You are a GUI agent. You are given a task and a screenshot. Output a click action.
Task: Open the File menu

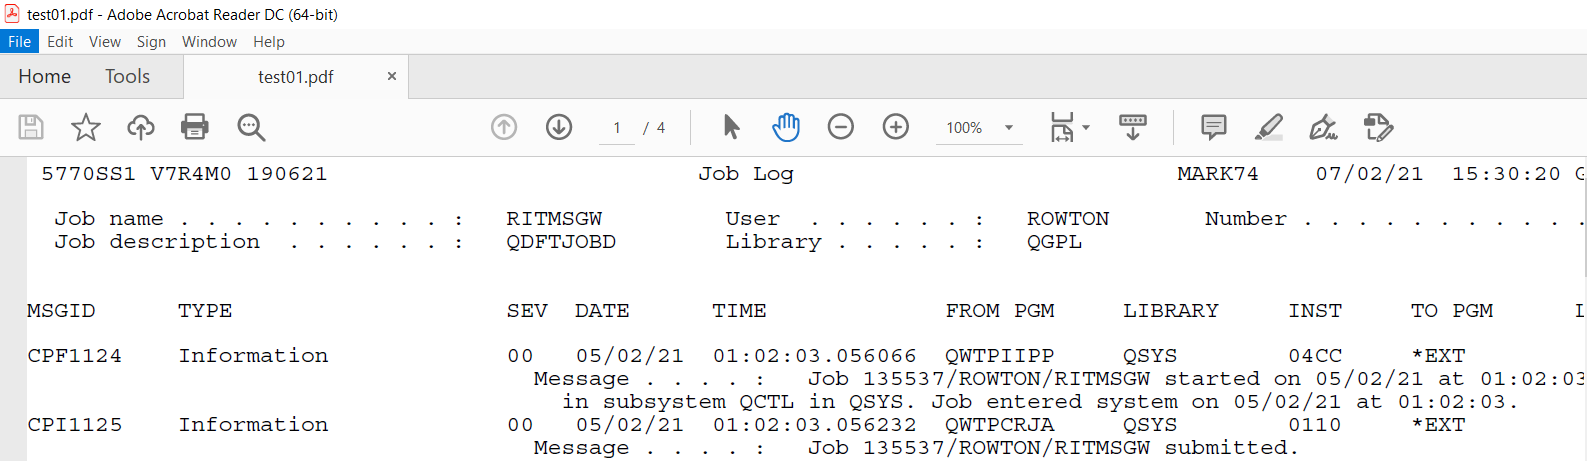19,42
